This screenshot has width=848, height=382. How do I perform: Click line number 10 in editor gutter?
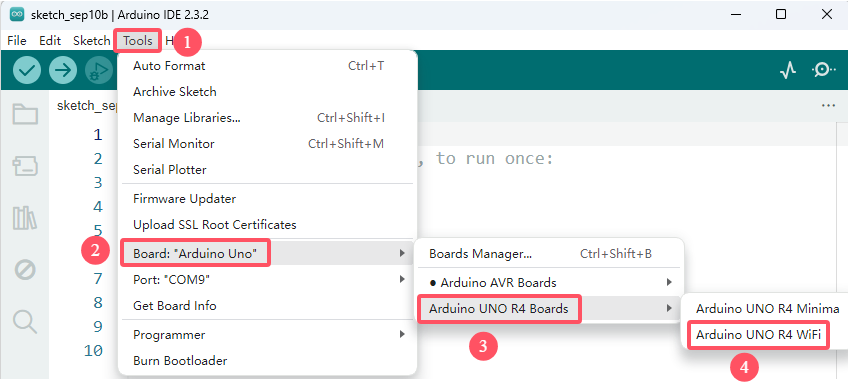coord(94,351)
